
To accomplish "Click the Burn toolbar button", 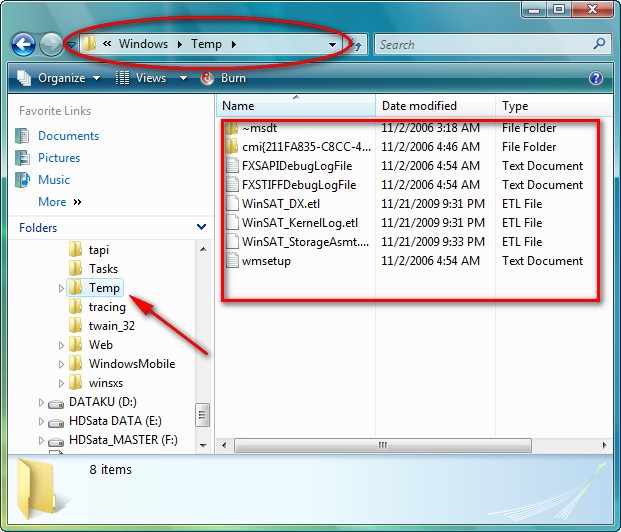I will tap(223, 78).
